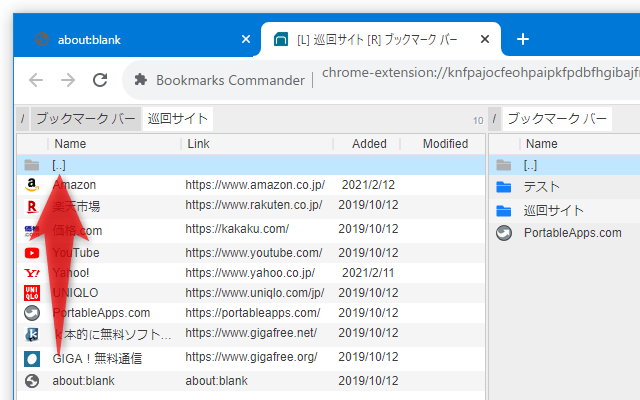Click the extension puzzle icon in address bar
Image resolution: width=640 pixels, height=400 pixels.
(141, 80)
